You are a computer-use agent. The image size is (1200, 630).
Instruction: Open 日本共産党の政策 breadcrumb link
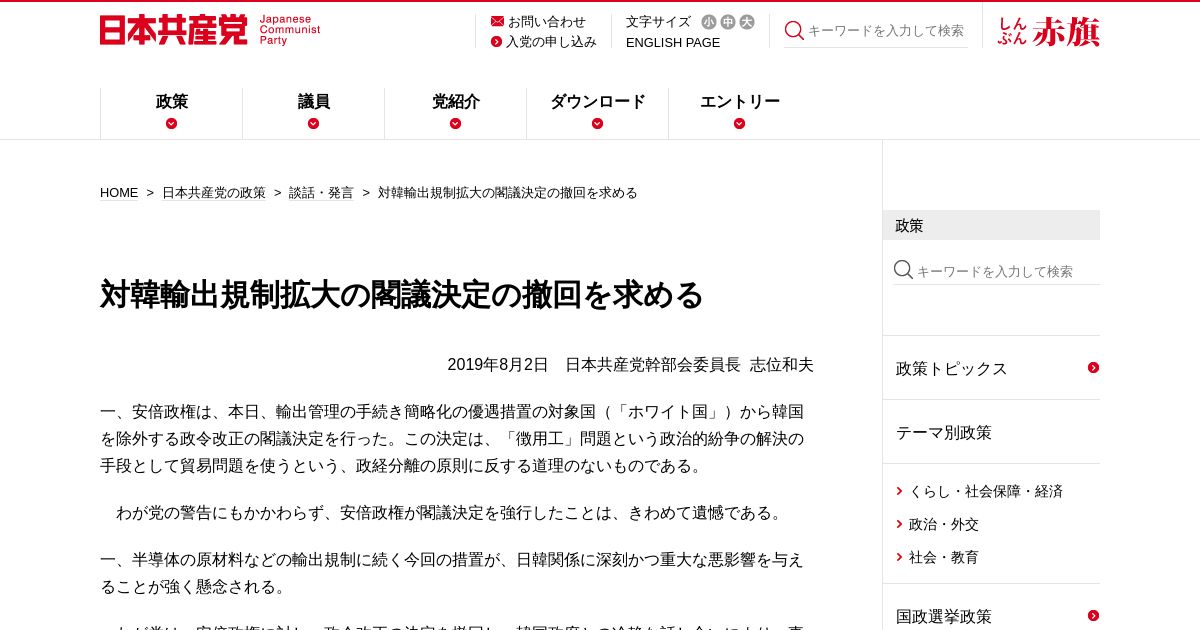coord(214,193)
